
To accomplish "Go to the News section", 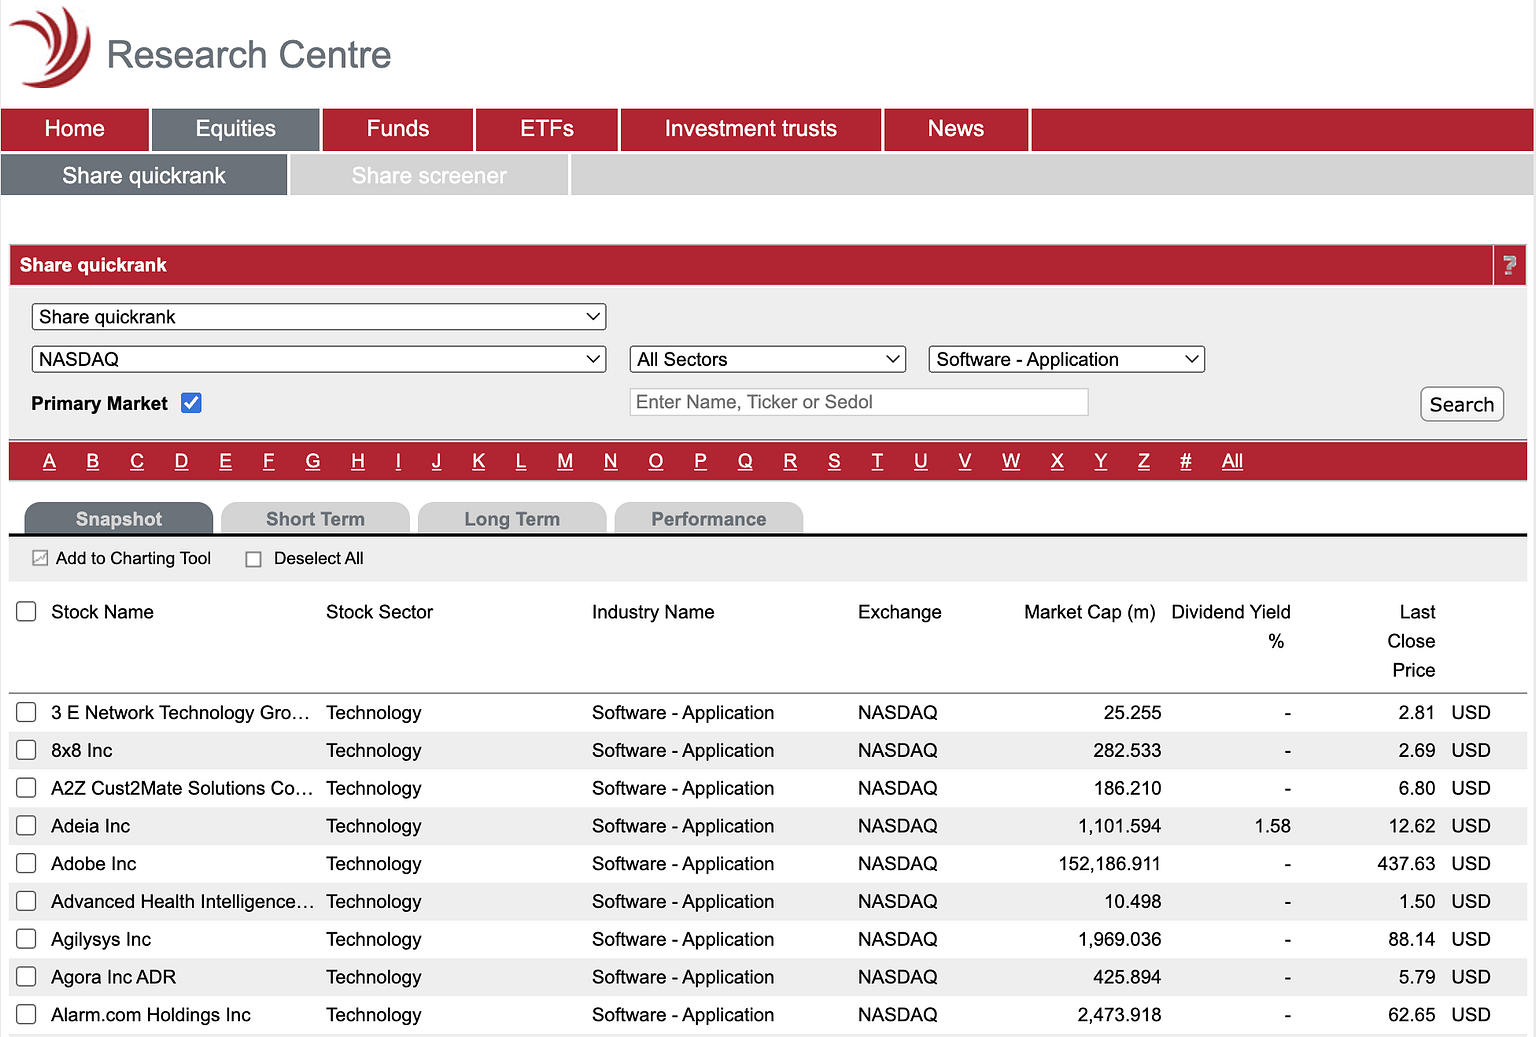I will click(x=955, y=129).
